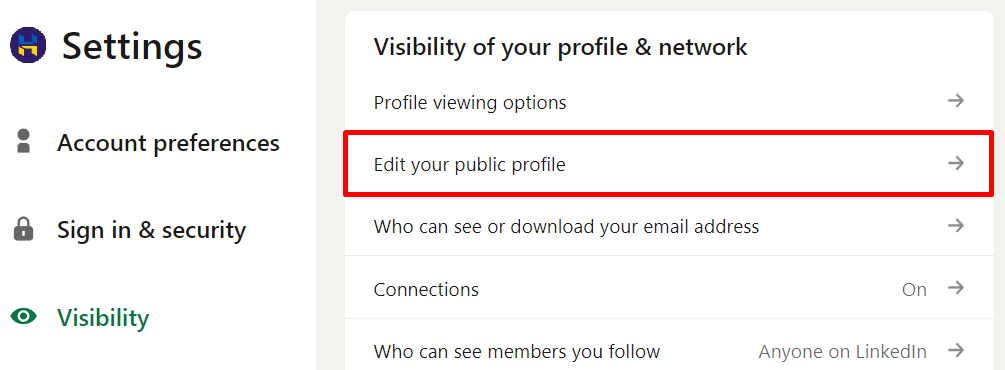The height and width of the screenshot is (370, 1005).
Task: Open Profile viewing options
Action: (669, 101)
